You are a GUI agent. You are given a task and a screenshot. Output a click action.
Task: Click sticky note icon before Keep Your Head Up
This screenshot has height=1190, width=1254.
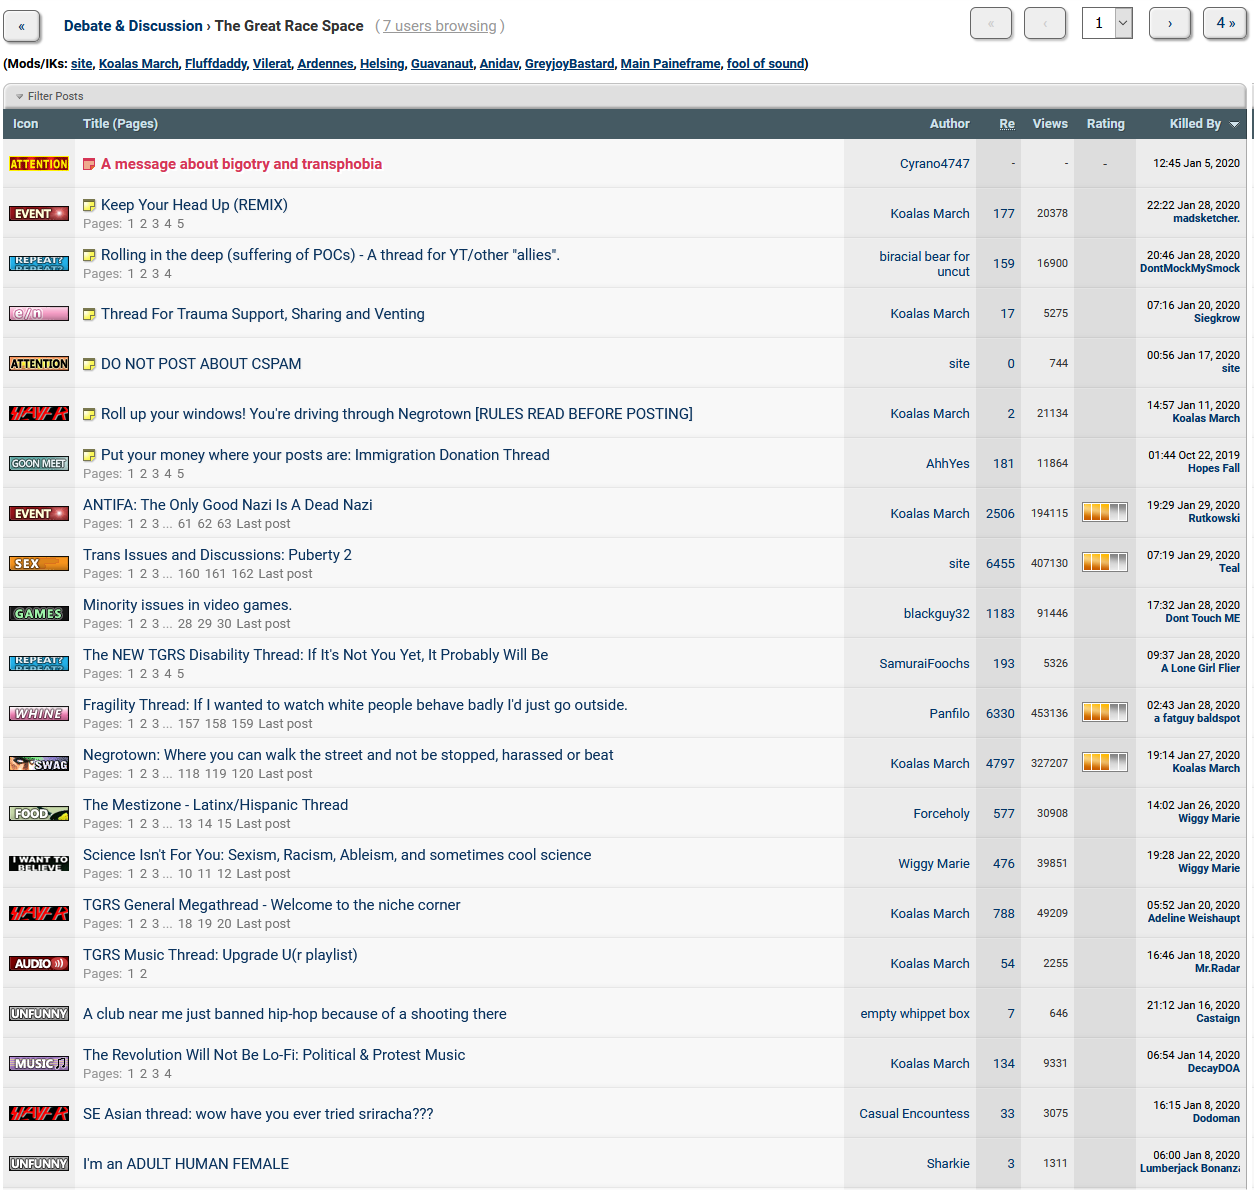point(89,205)
